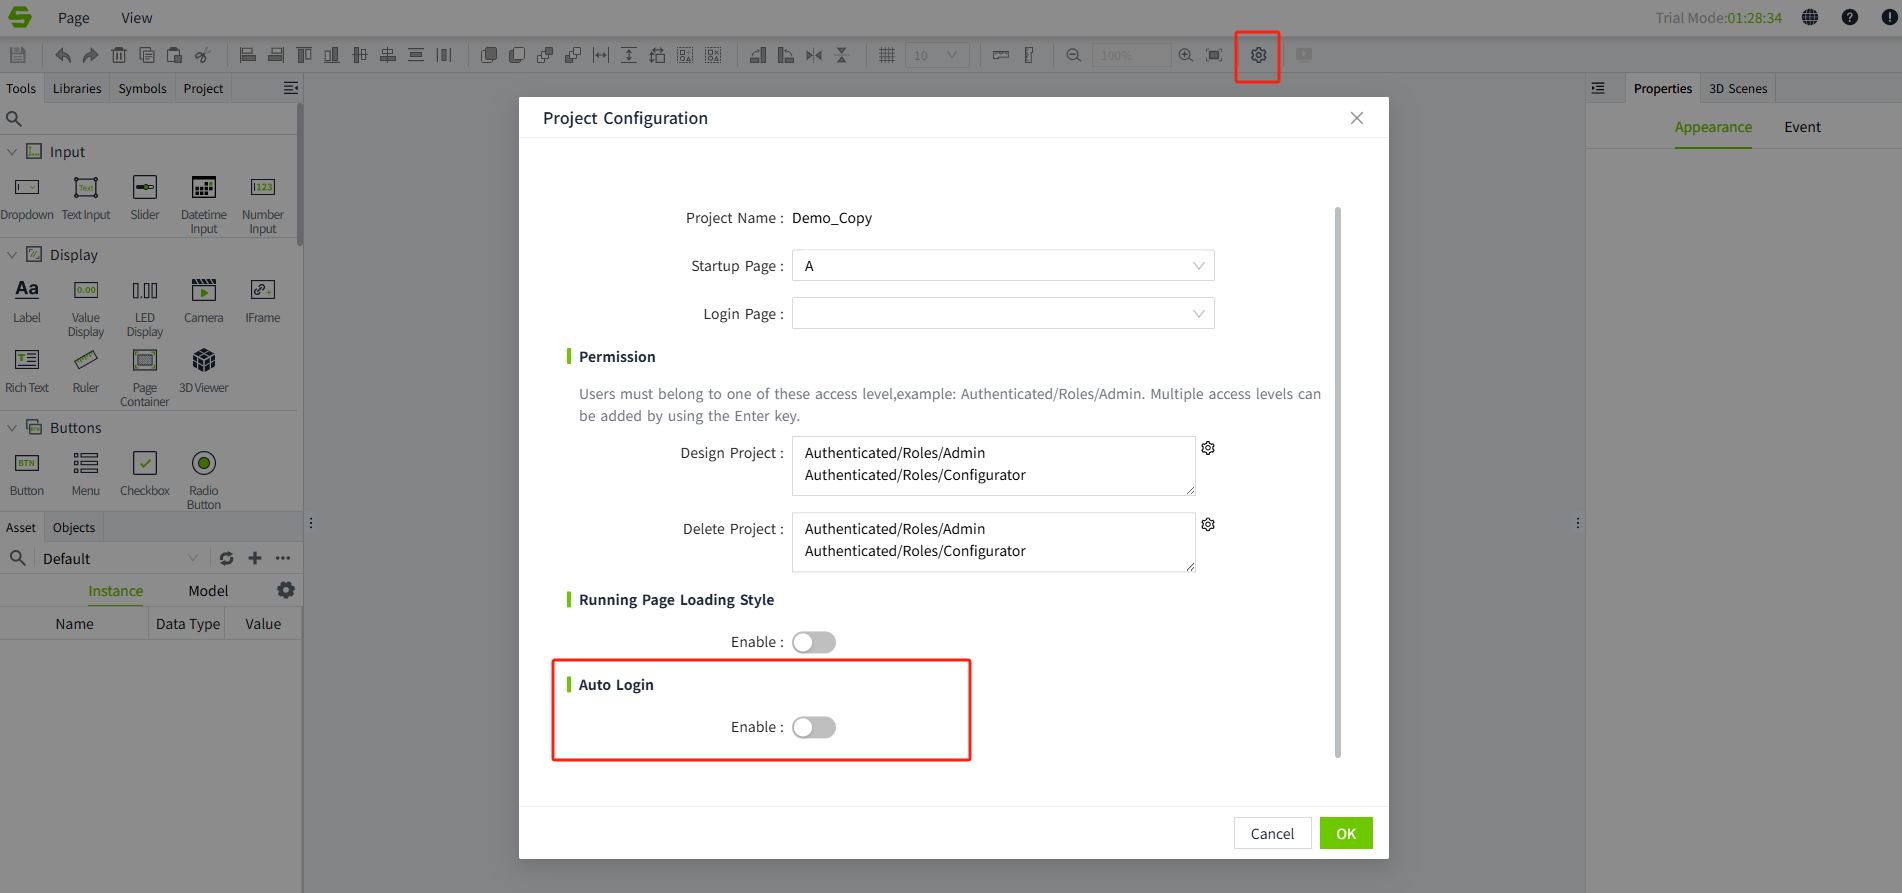Click the project settings gear in toolbar
The width and height of the screenshot is (1902, 893).
(1258, 56)
